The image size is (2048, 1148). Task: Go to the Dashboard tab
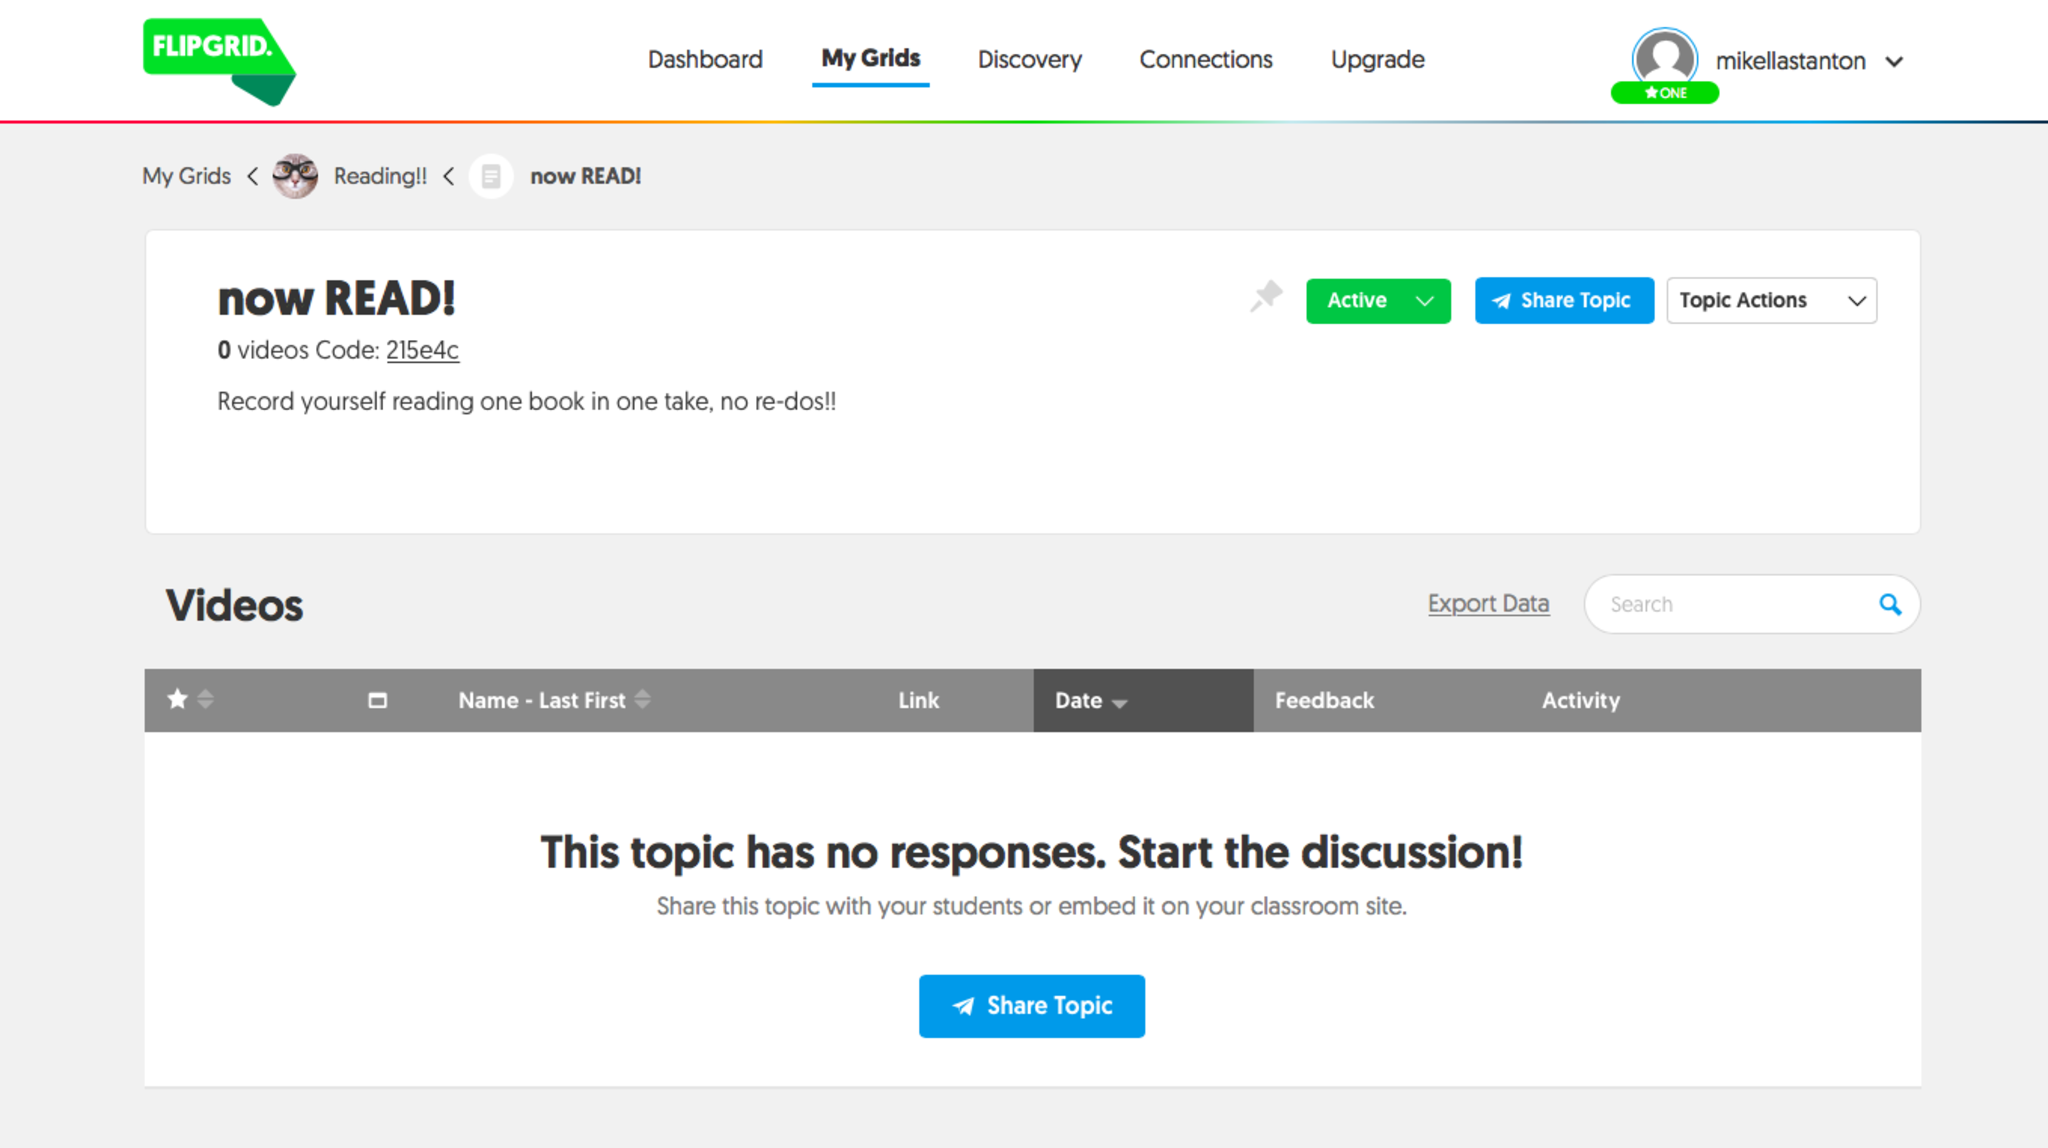click(705, 60)
